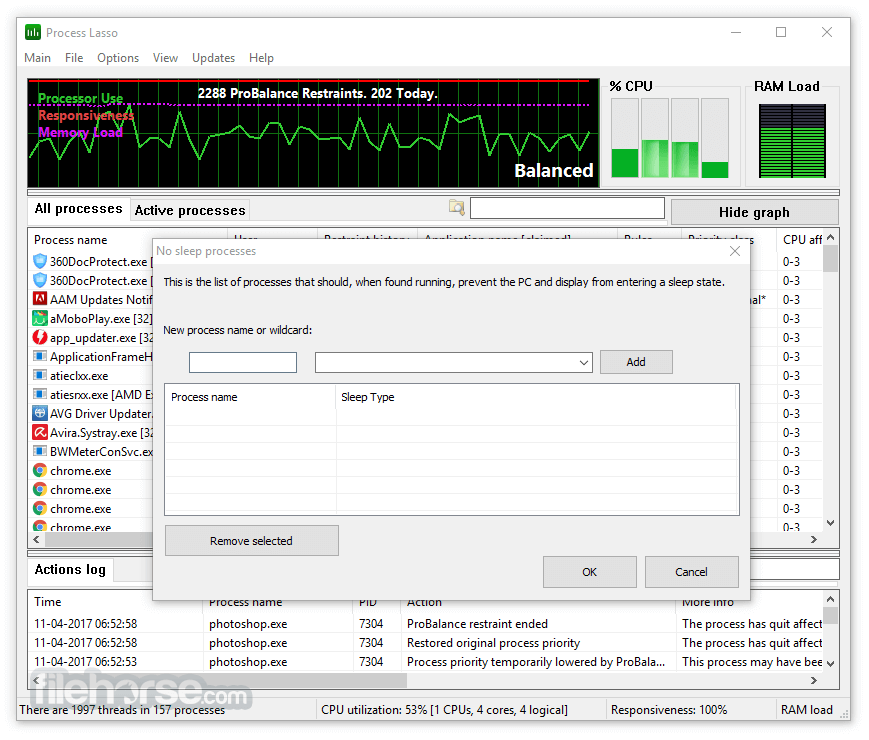
Task: Click the '1997 threads in 157 processes' status
Action: [122, 710]
